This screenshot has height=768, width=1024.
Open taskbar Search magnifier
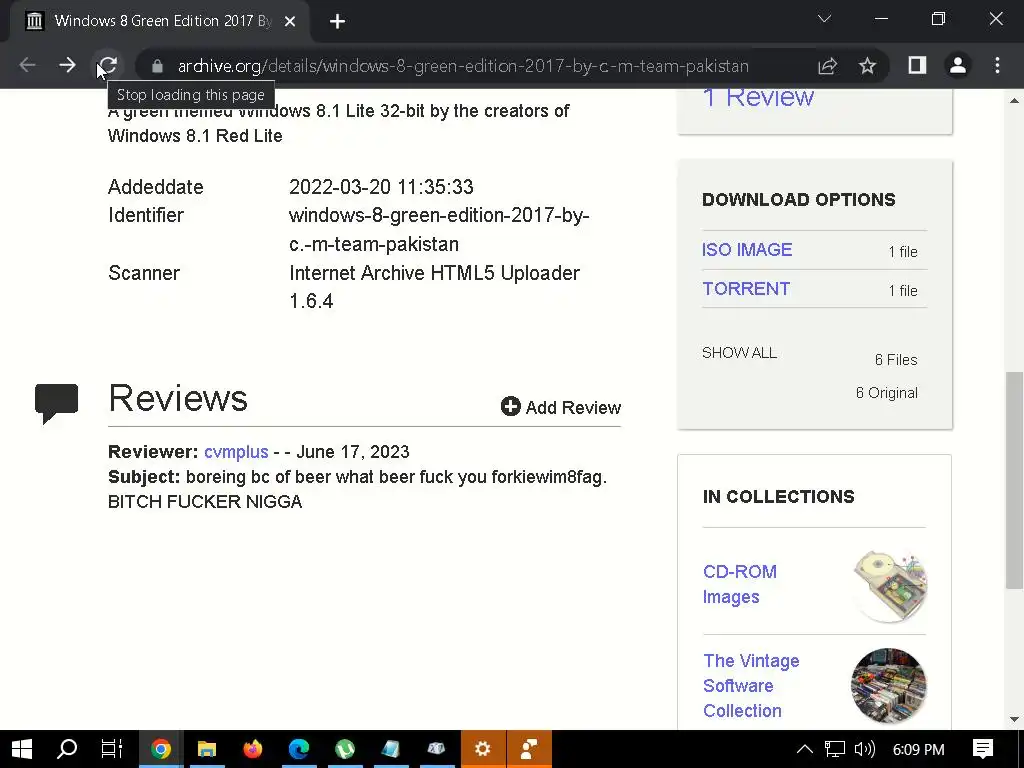coord(67,749)
